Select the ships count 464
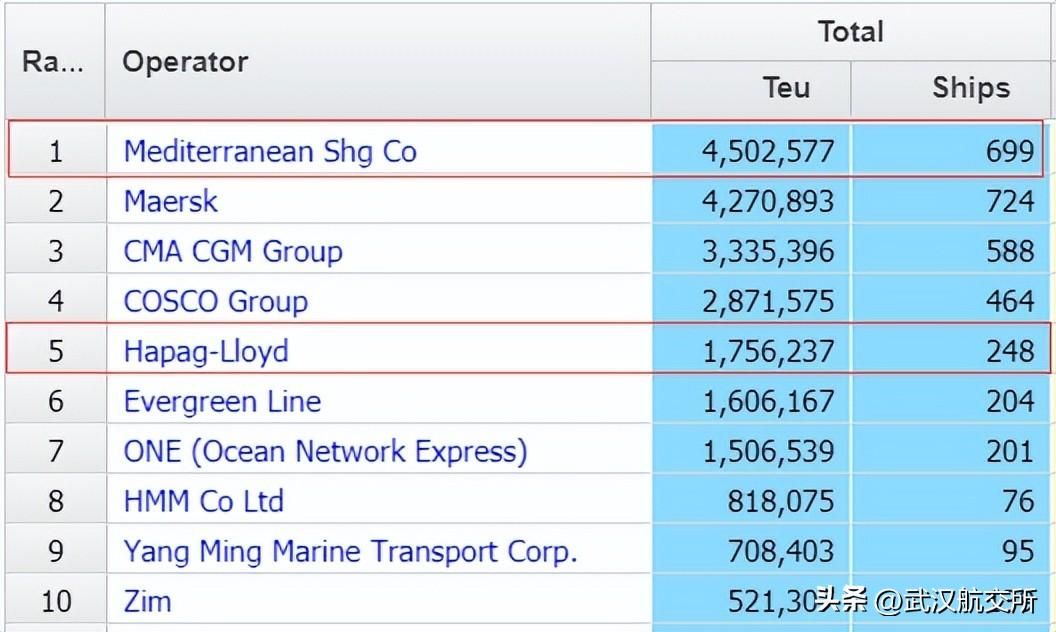The image size is (1056, 632). 1010,301
